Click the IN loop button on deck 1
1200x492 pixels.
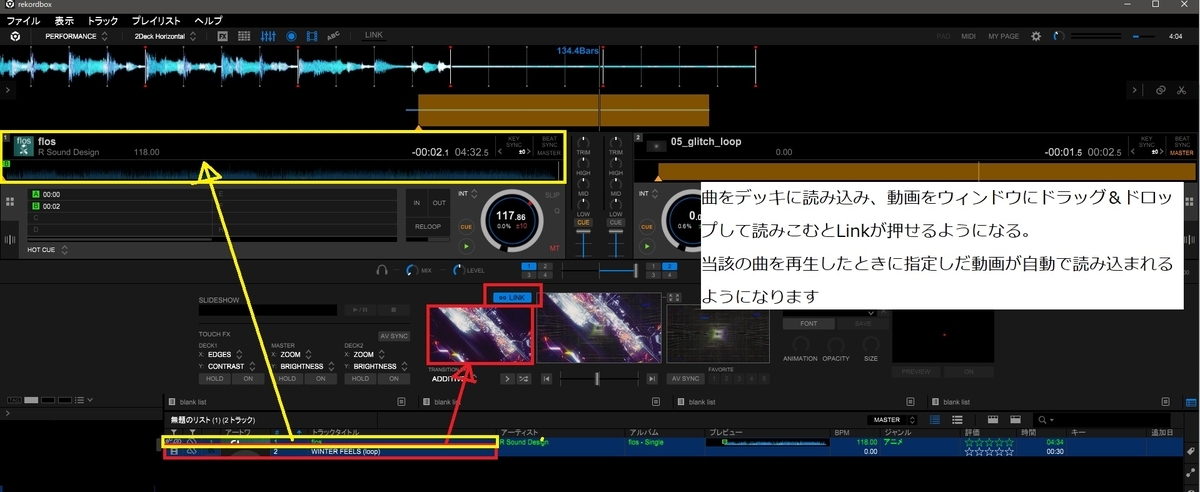point(417,202)
